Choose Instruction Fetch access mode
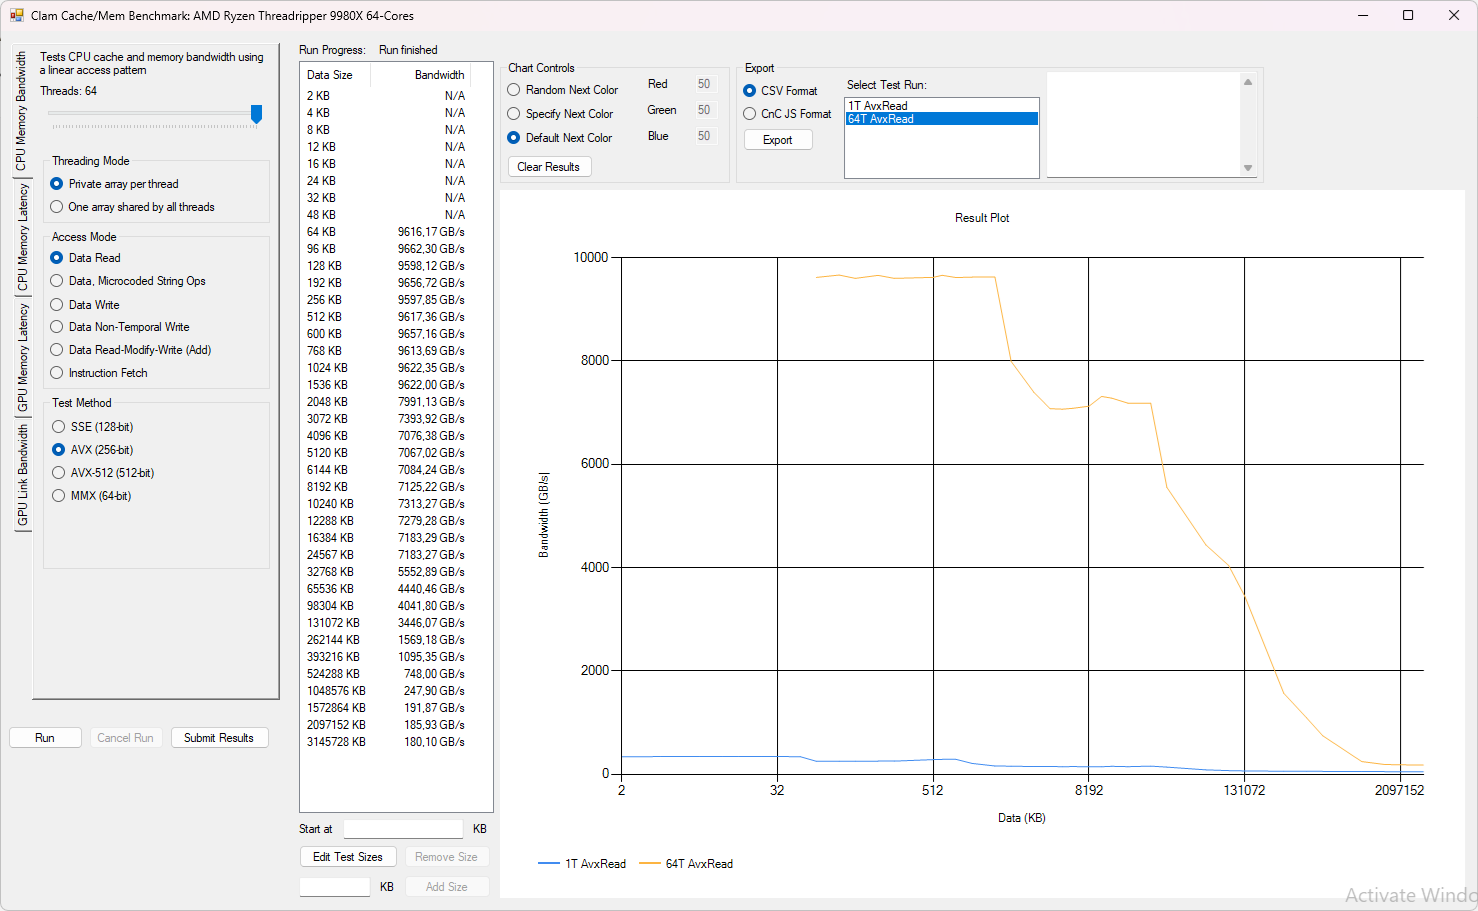The image size is (1478, 911). (x=99, y=373)
